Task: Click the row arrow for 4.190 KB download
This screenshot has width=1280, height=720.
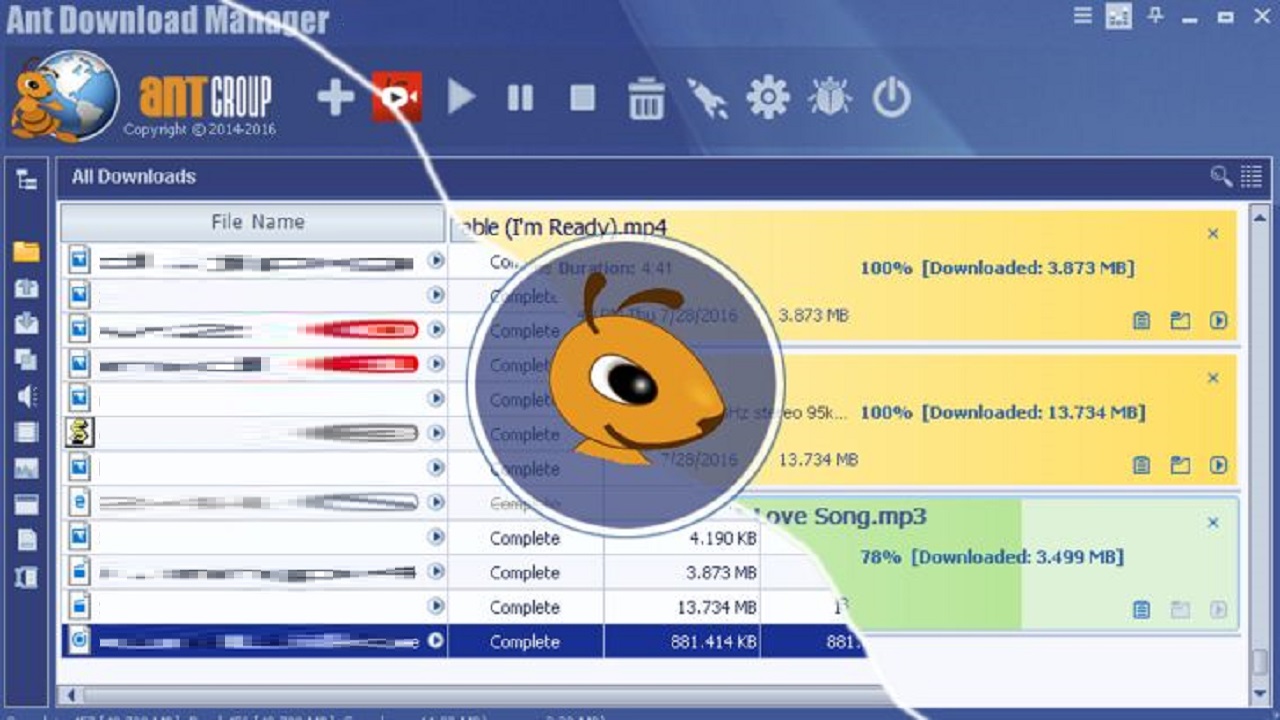Action: click(436, 537)
